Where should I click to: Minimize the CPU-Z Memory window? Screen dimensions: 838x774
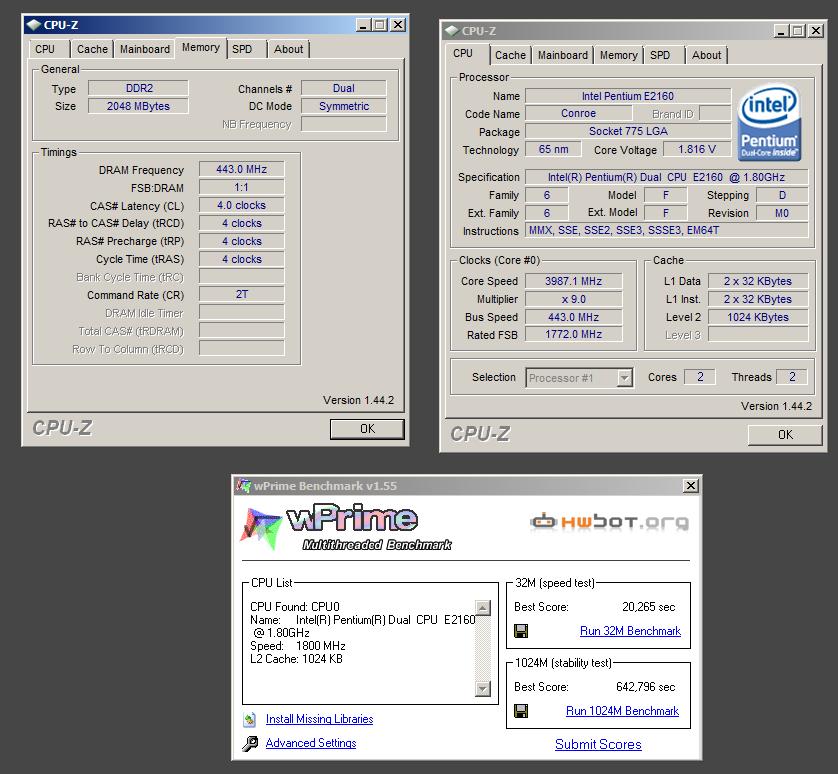[363, 25]
